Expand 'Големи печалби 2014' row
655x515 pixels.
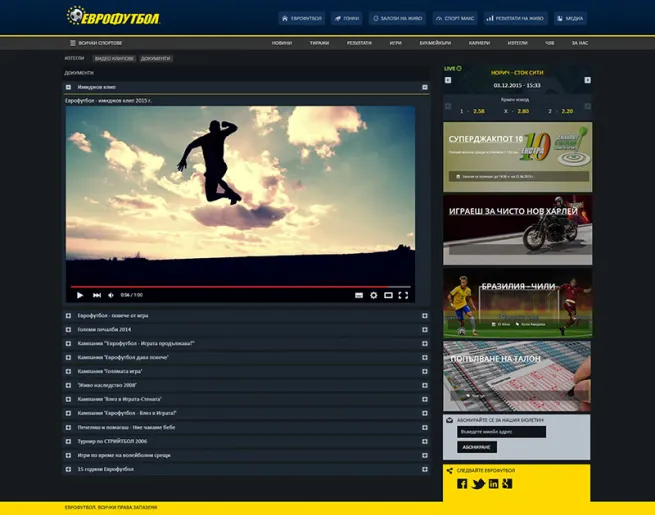246,330
